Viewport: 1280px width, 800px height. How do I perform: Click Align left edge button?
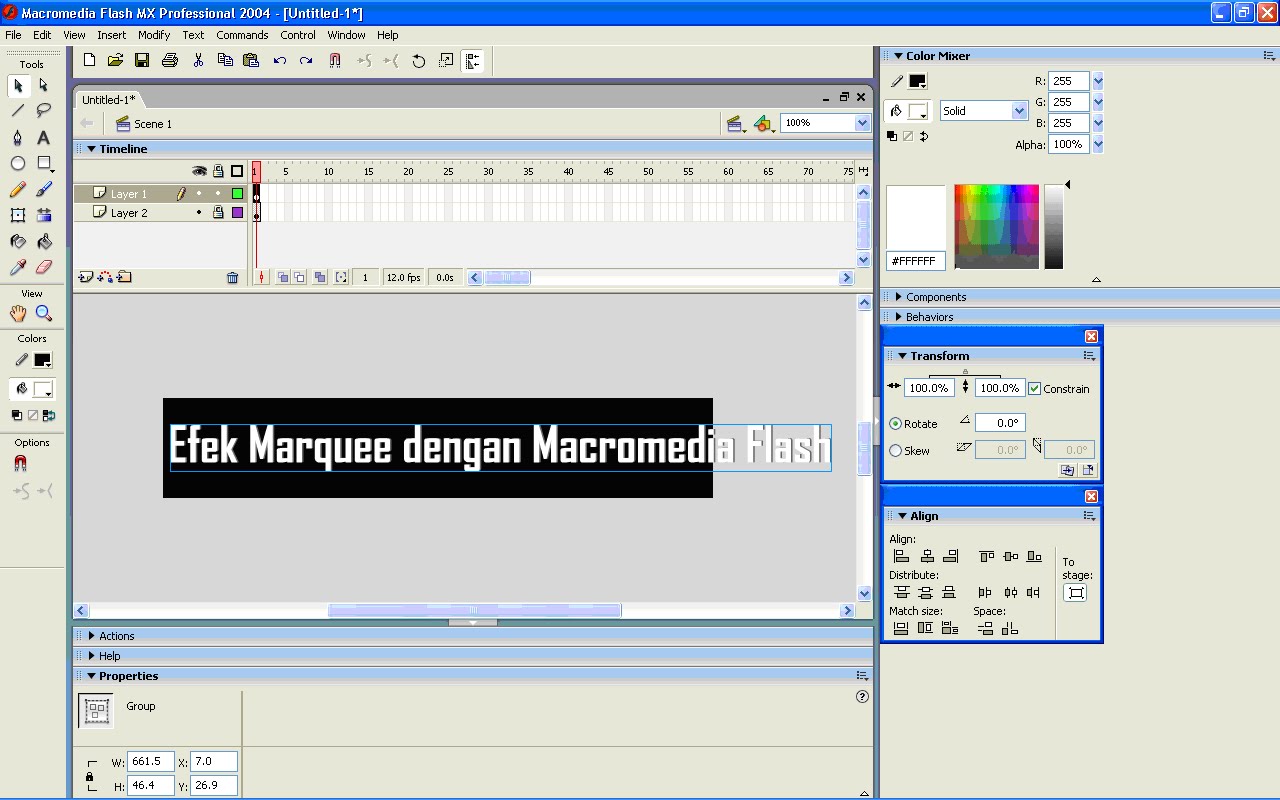[901, 556]
